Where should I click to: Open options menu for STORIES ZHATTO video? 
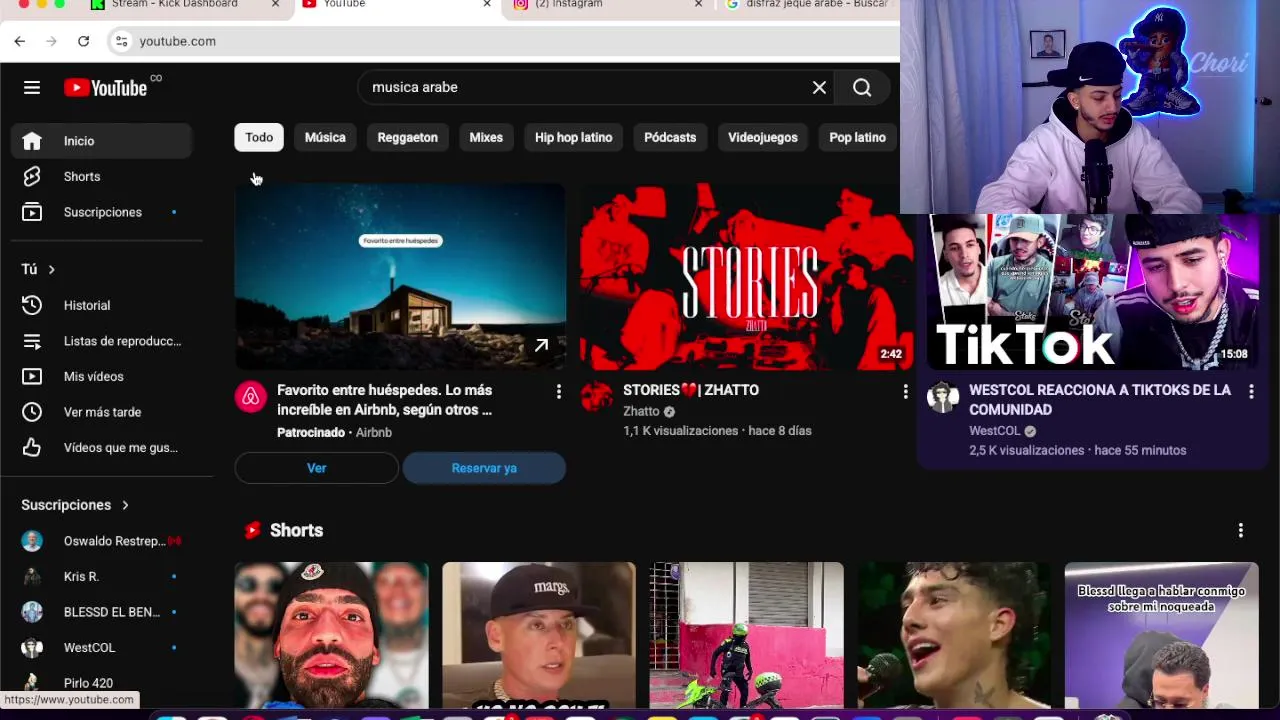coord(905,392)
